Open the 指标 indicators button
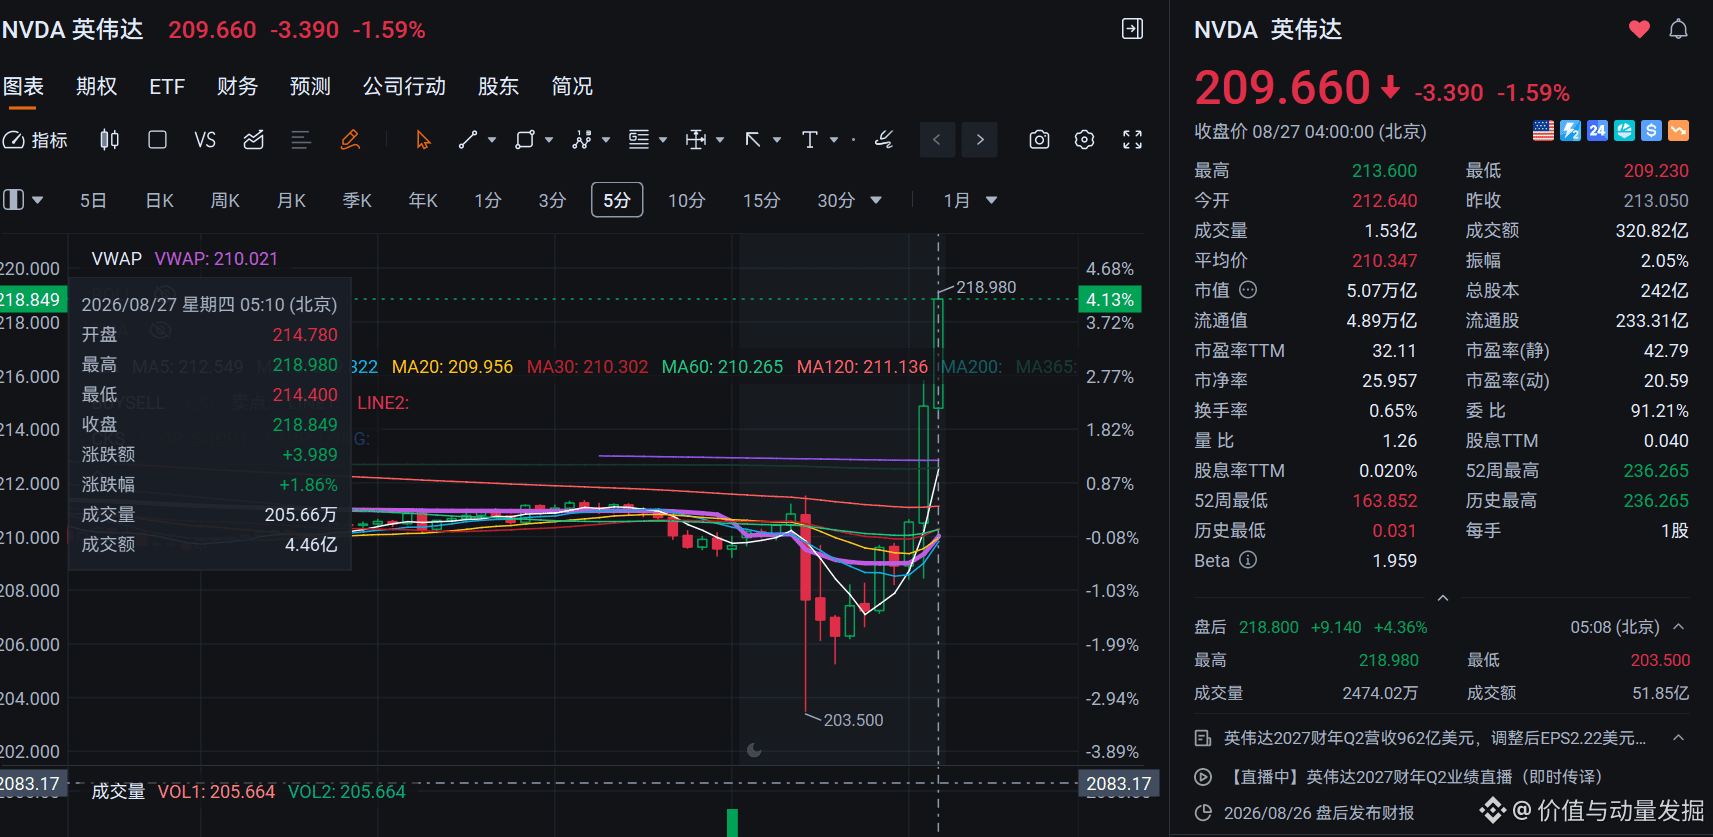The width and height of the screenshot is (1713, 837). (35, 140)
